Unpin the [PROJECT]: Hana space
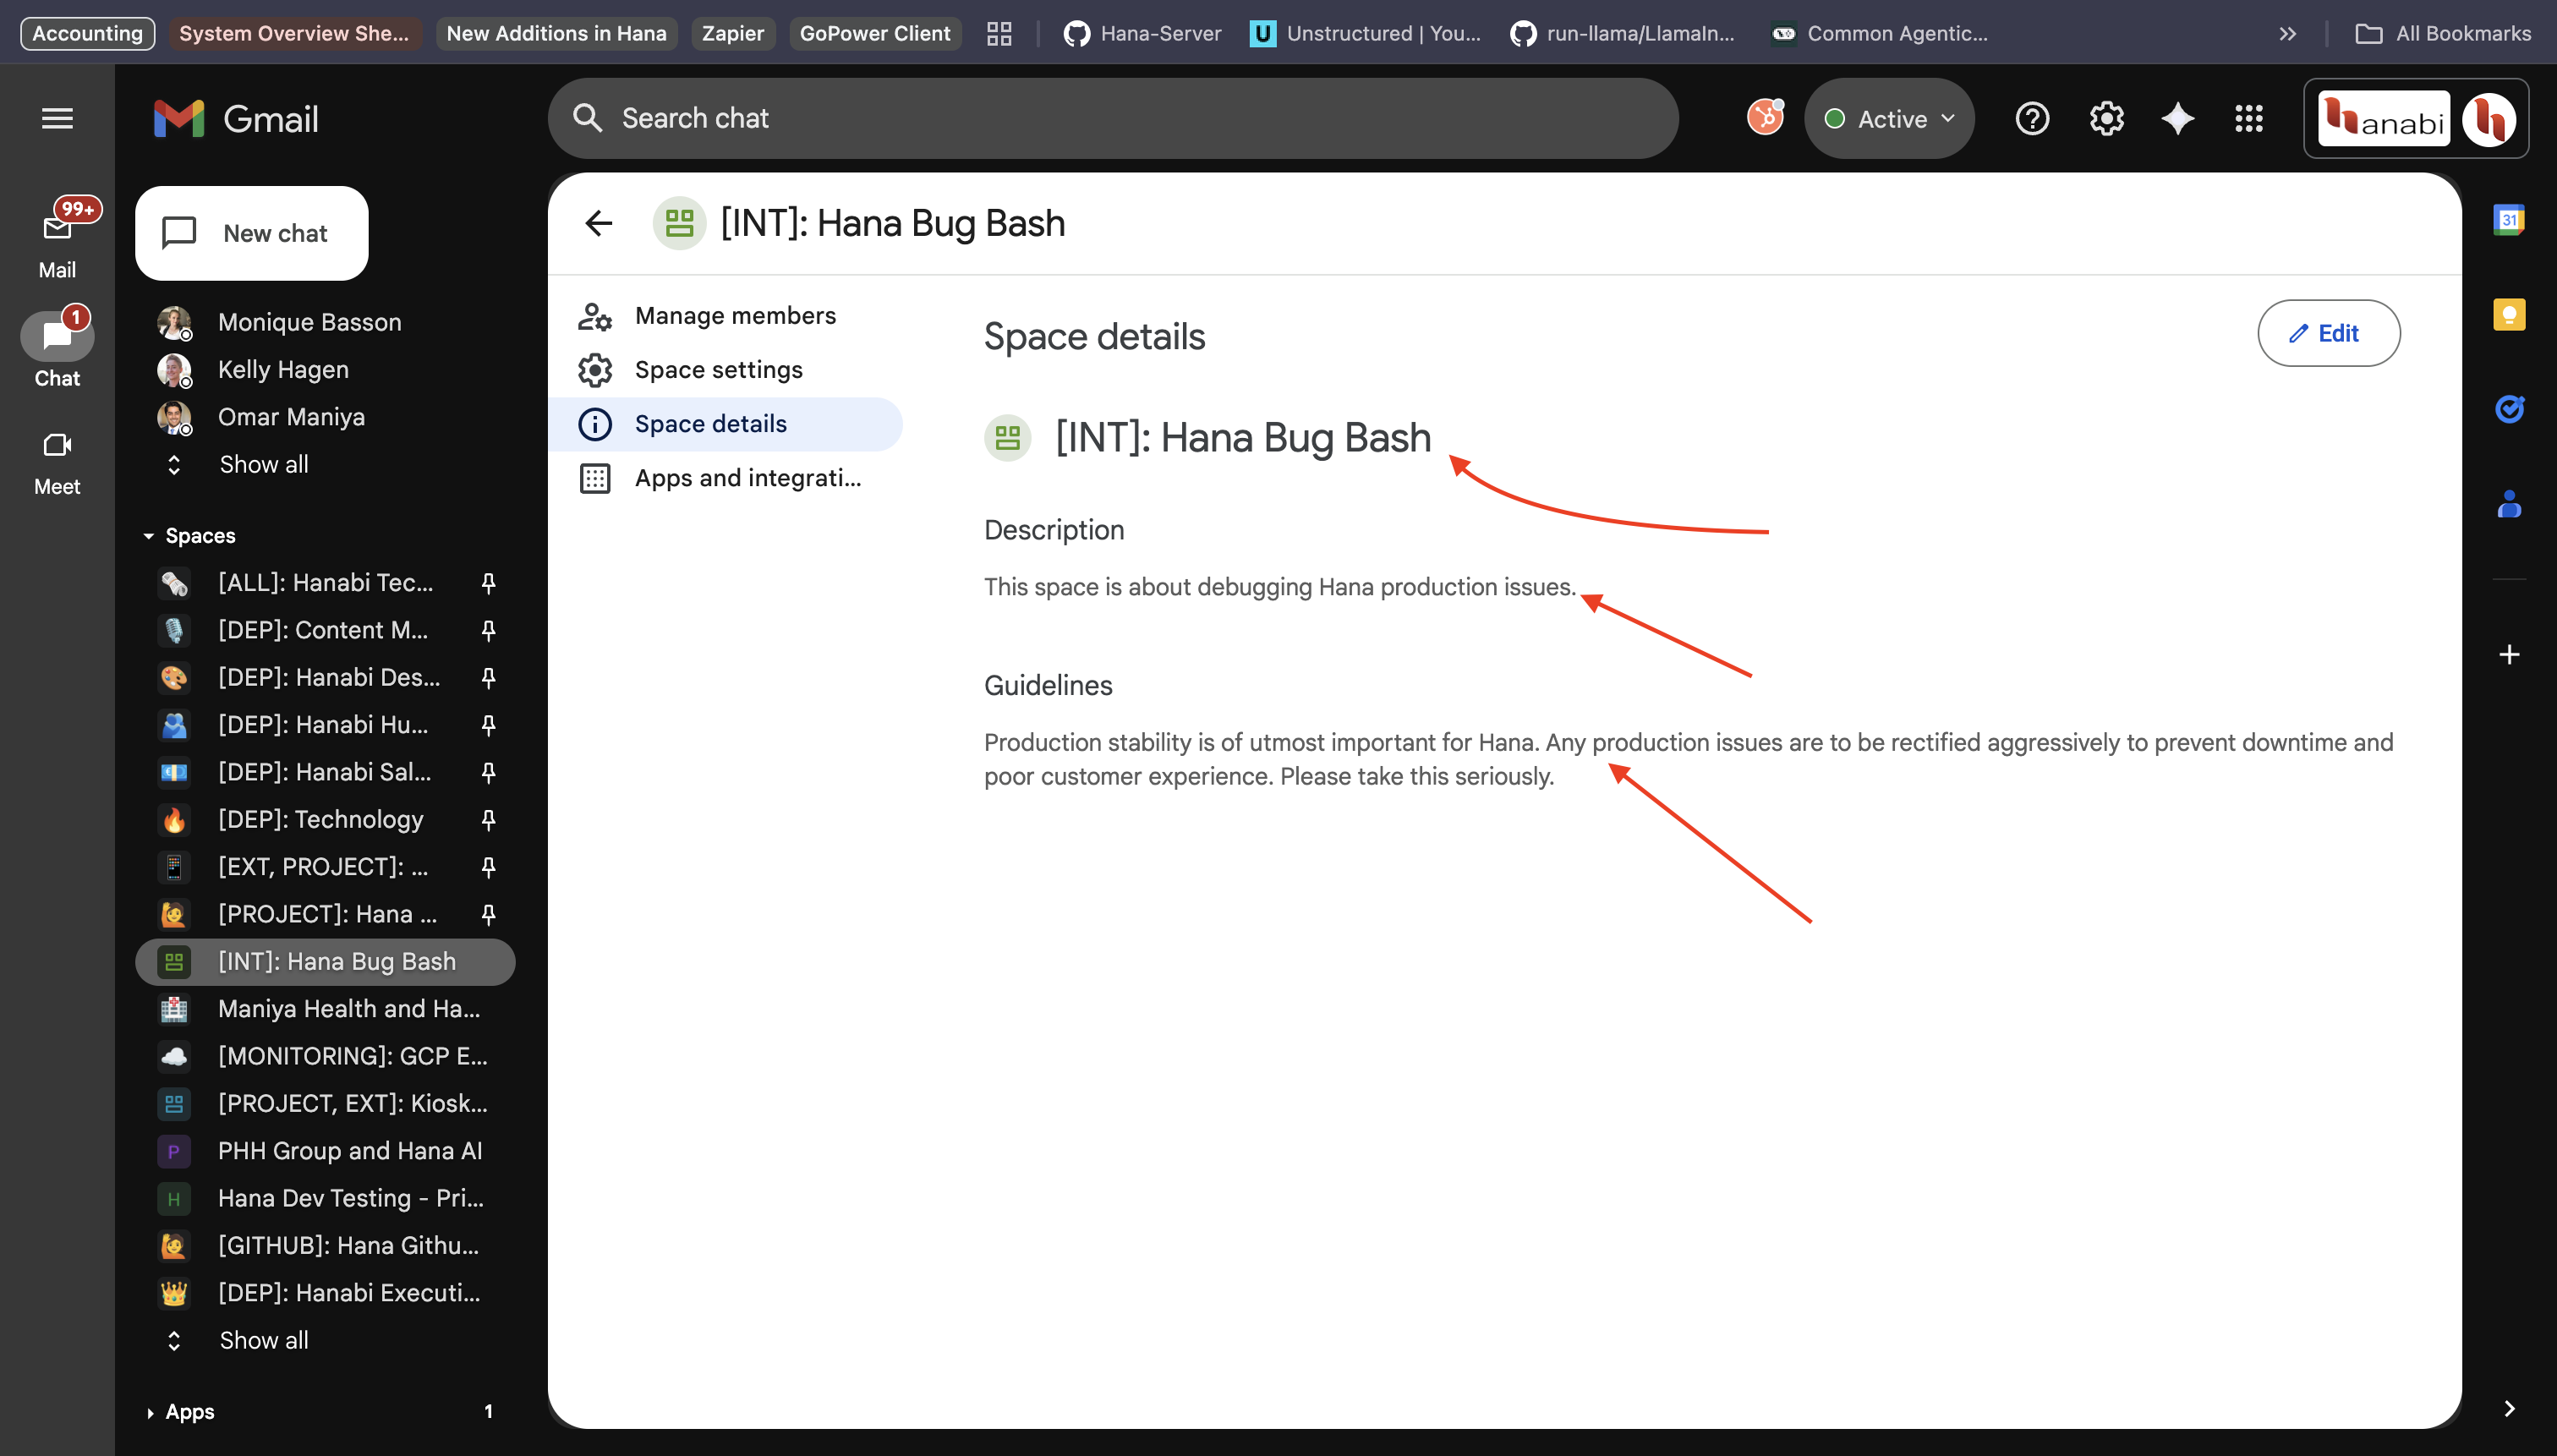Viewport: 2557px width, 1456px height. click(x=488, y=914)
